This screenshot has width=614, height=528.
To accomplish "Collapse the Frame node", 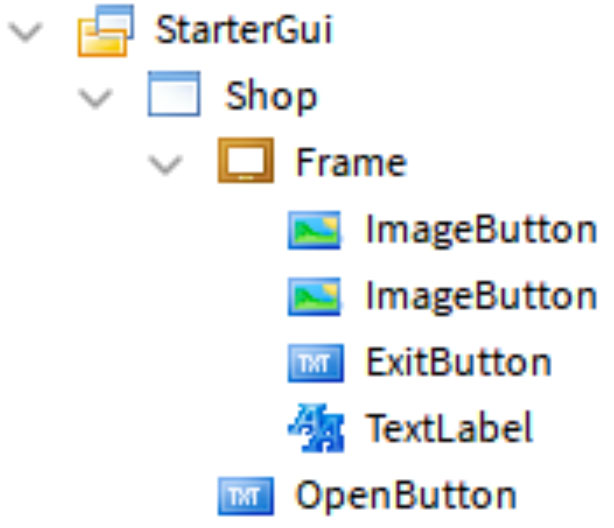I will click(166, 165).
